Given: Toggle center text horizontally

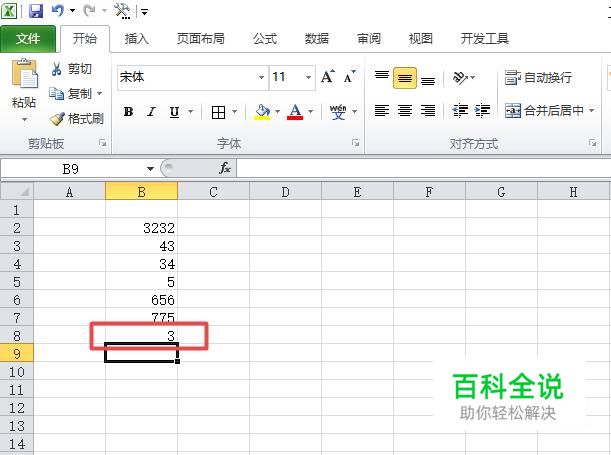Looking at the screenshot, I should 405,111.
